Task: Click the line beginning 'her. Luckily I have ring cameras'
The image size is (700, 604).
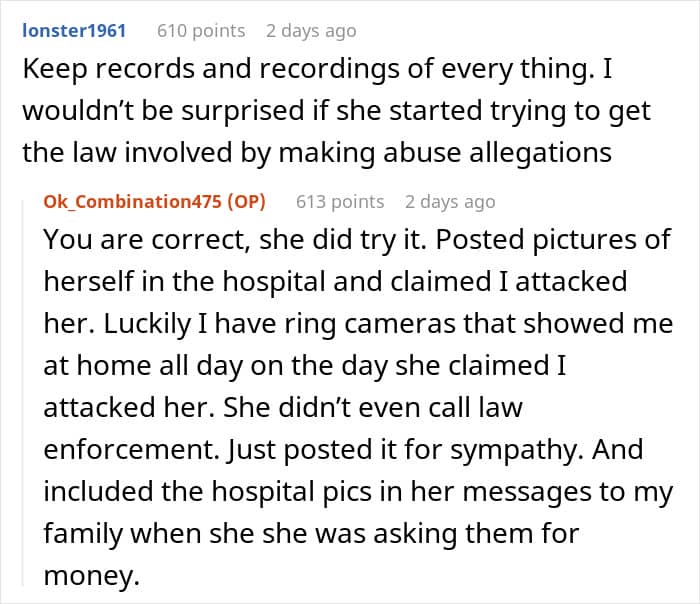Action: tap(358, 325)
